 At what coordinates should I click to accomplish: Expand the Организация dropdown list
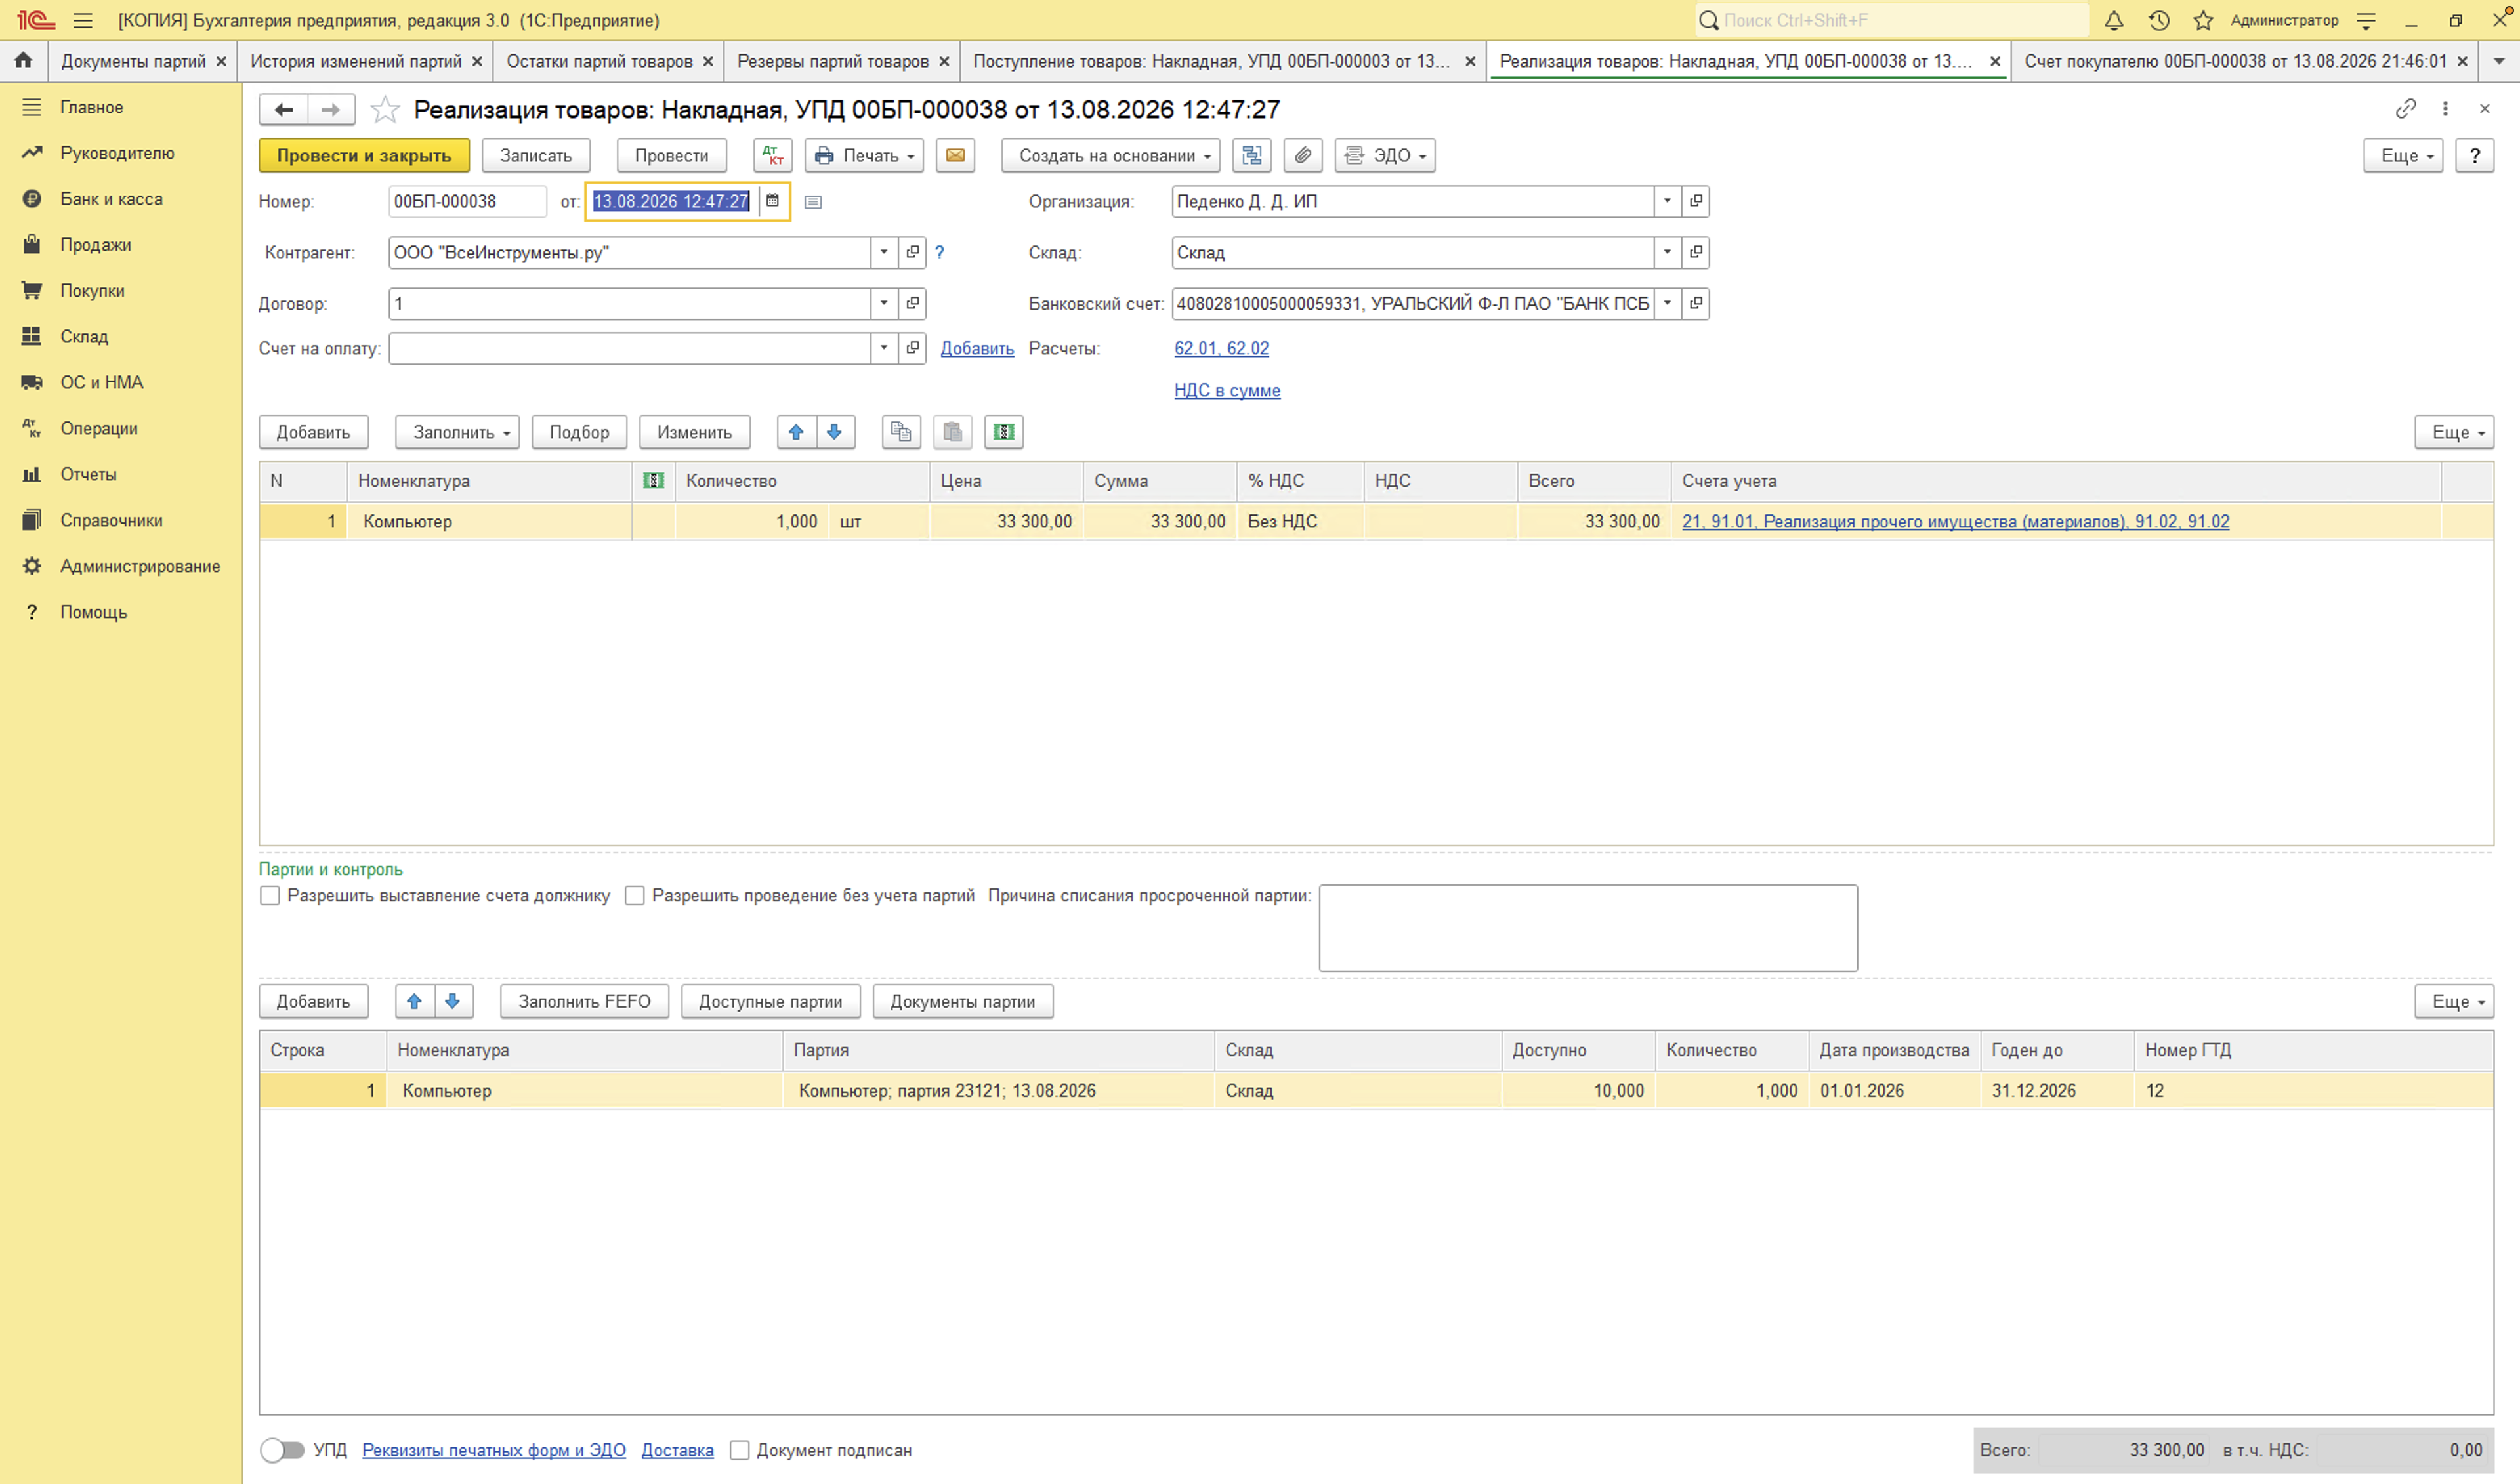(1667, 201)
